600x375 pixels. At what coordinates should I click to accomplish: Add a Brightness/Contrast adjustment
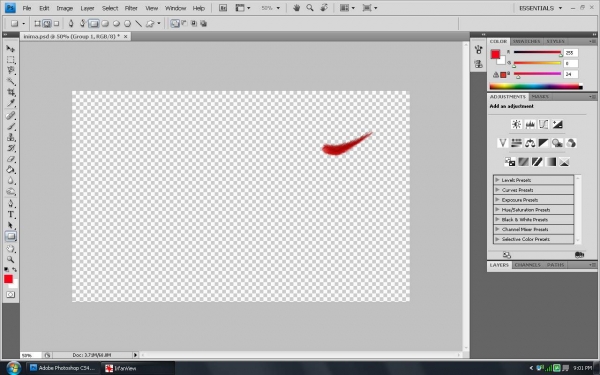click(516, 124)
